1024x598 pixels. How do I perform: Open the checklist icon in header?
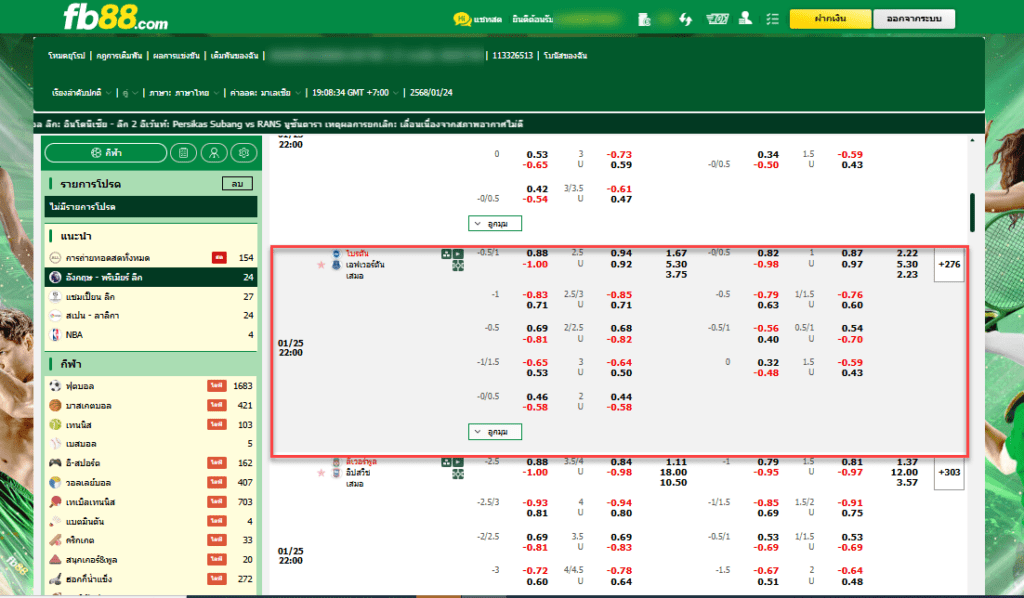773,19
